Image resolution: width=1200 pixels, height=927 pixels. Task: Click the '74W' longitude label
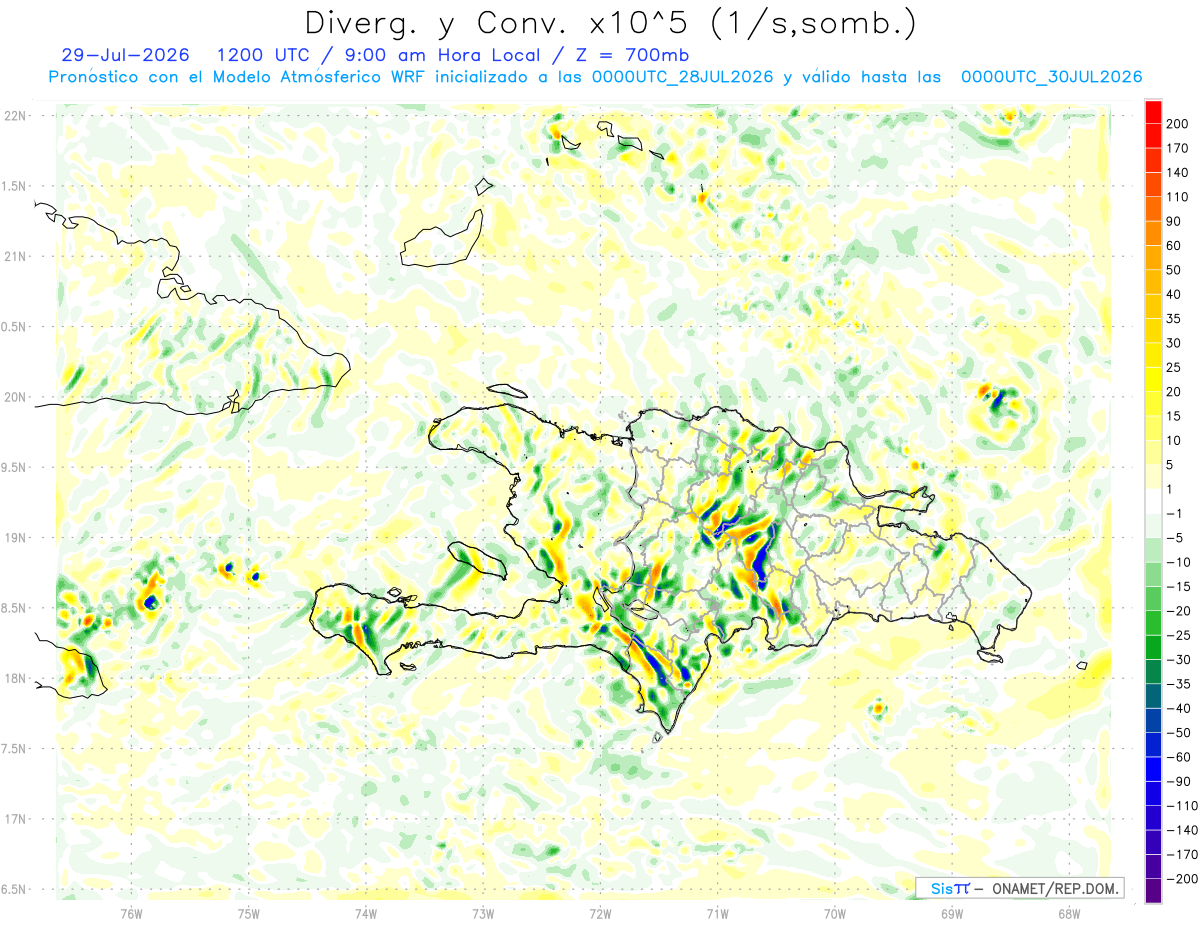click(x=366, y=913)
